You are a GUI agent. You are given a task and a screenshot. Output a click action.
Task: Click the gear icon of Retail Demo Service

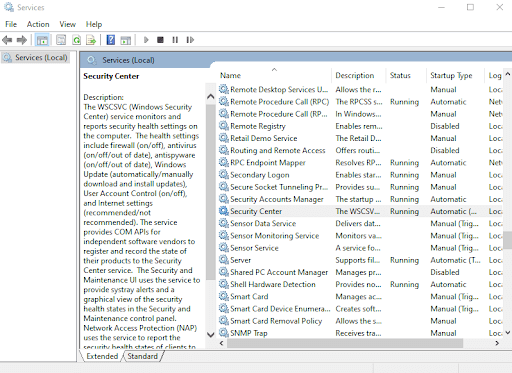click(x=223, y=138)
